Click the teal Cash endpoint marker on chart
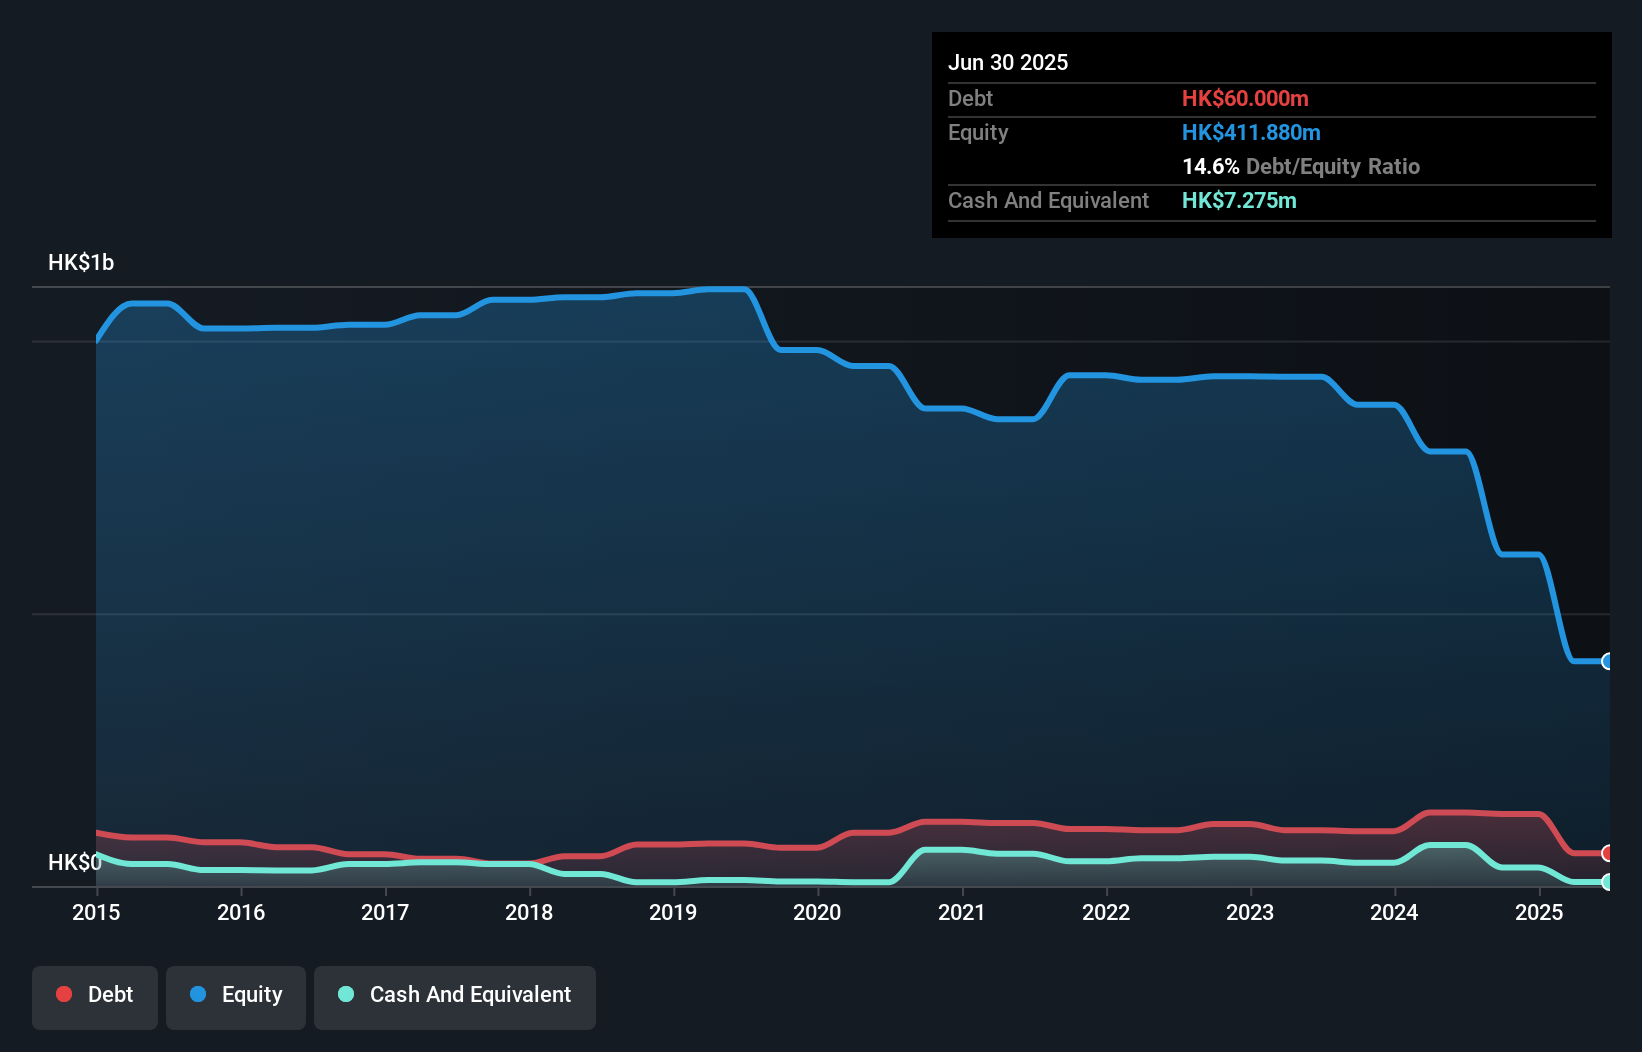This screenshot has width=1642, height=1052. [1608, 883]
